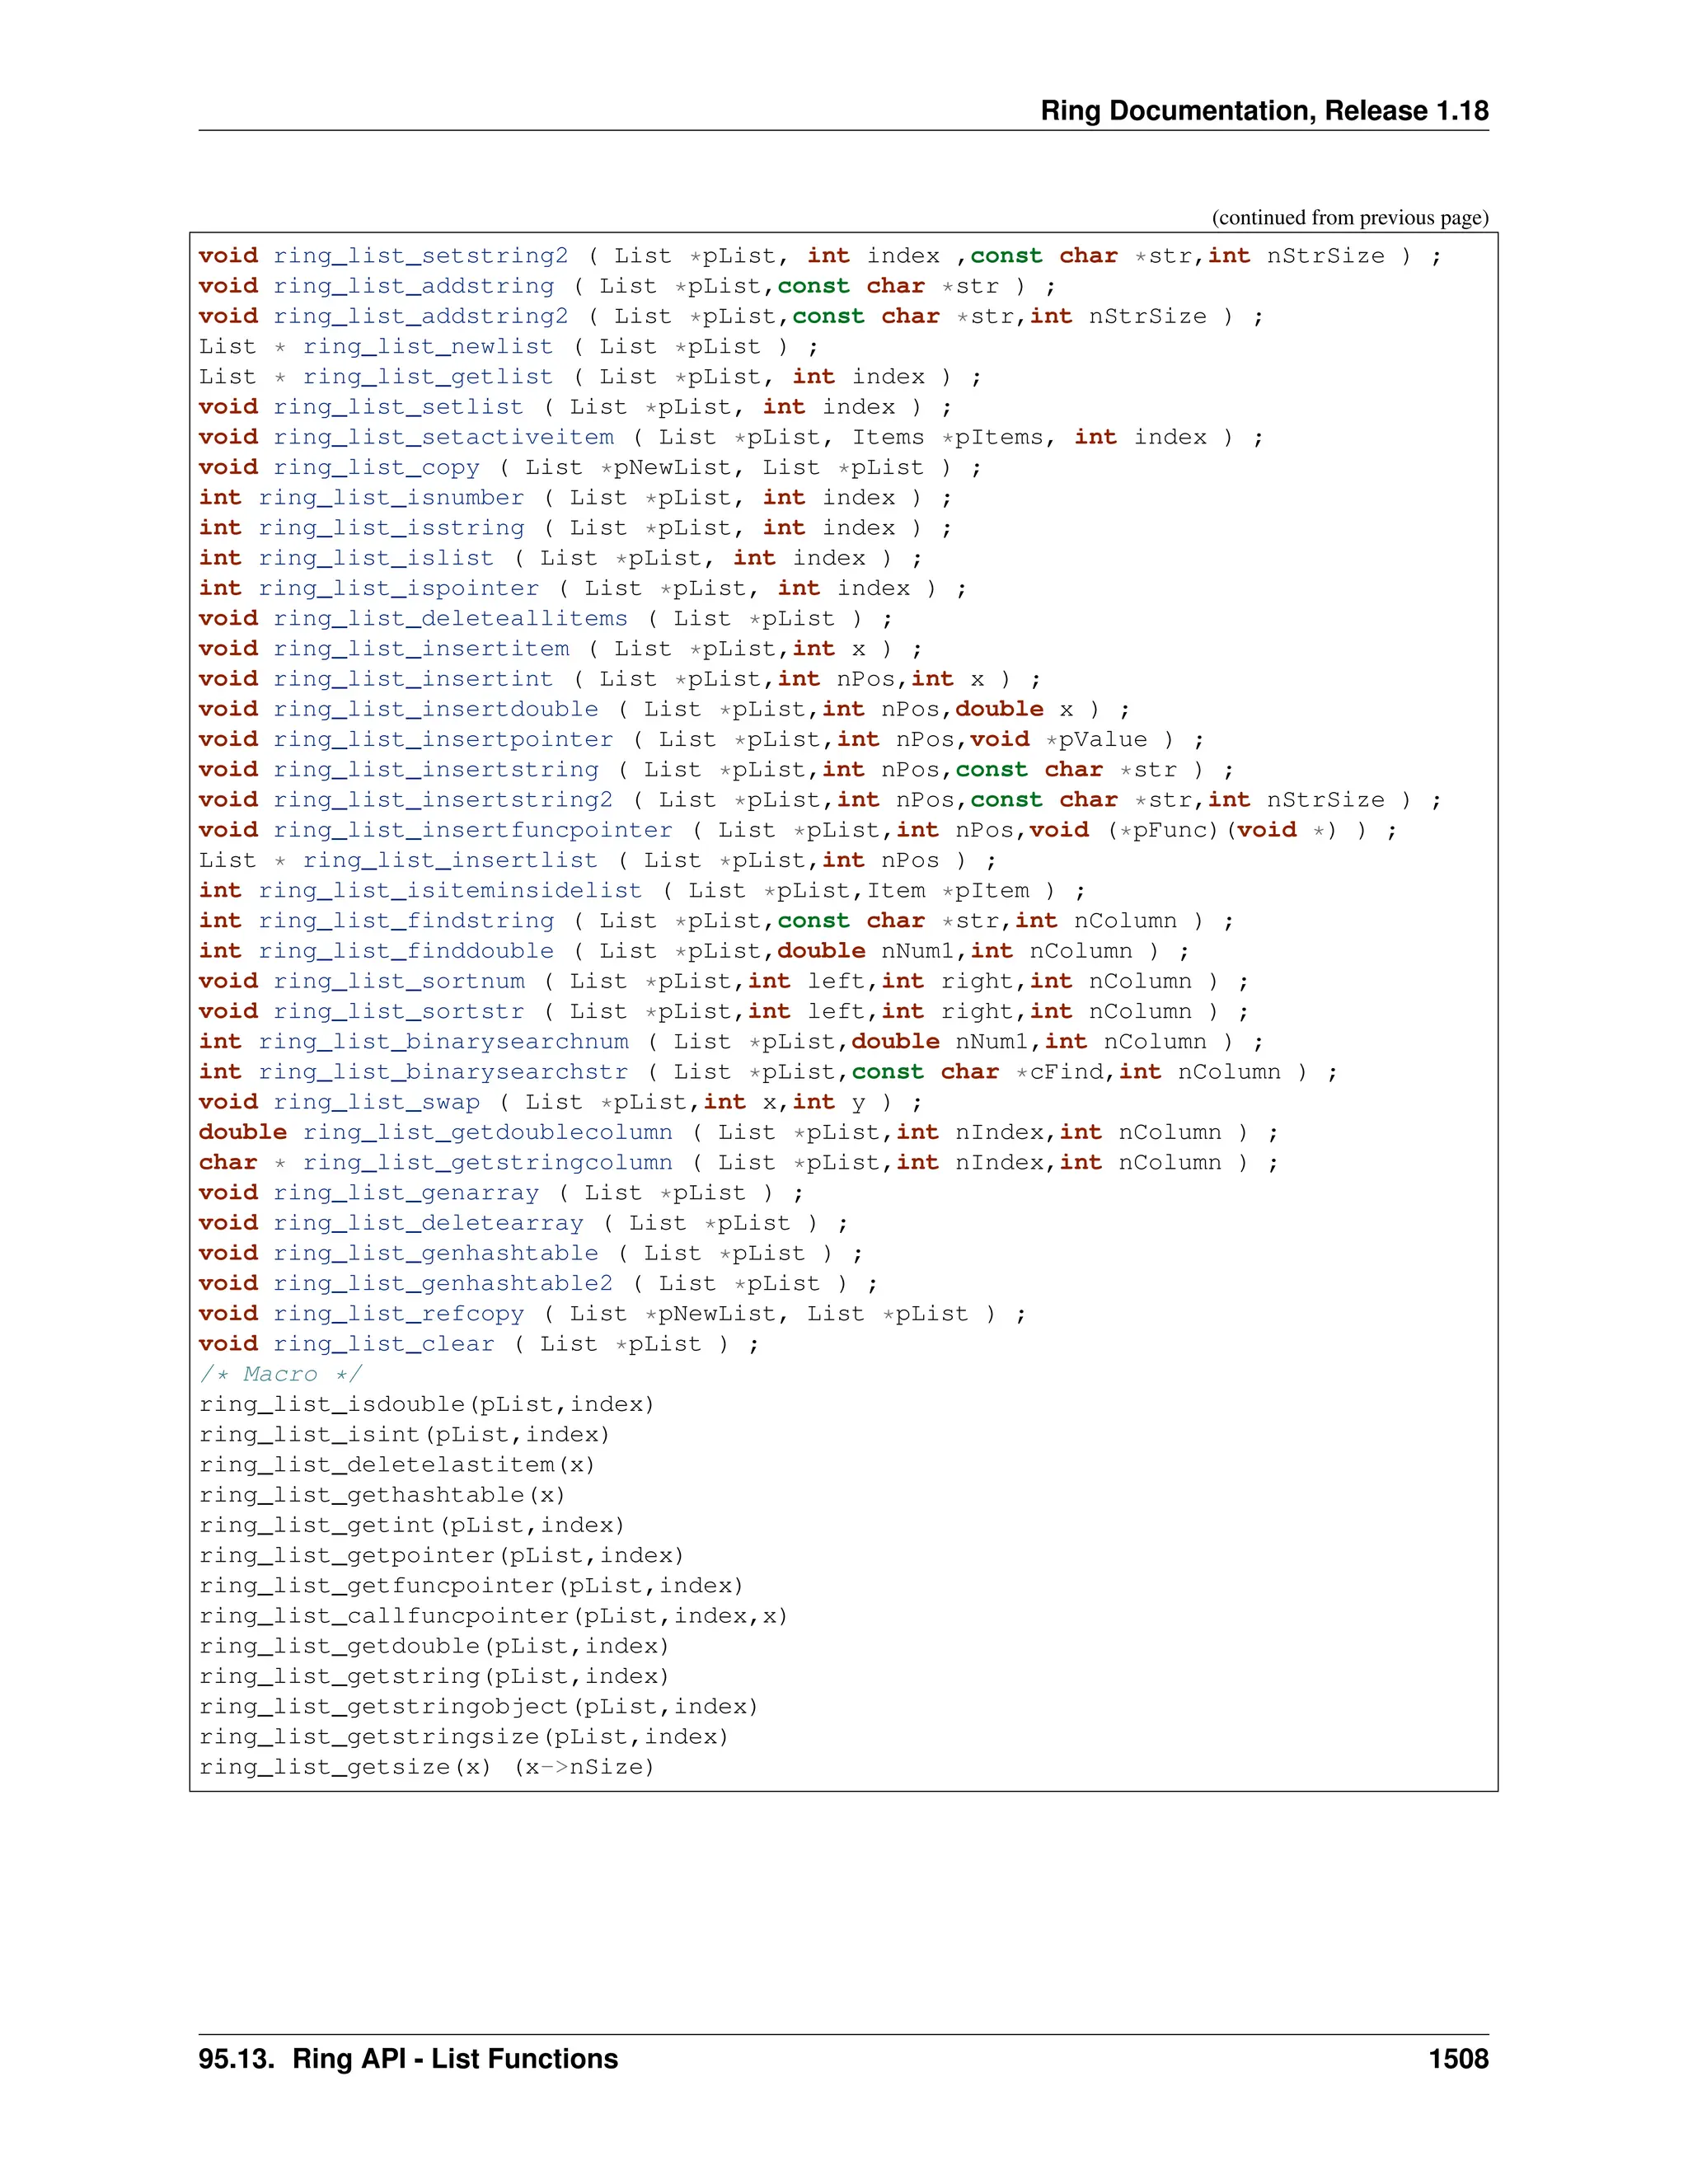
Task: Select ring_list_swap function name
Action: point(377,1102)
